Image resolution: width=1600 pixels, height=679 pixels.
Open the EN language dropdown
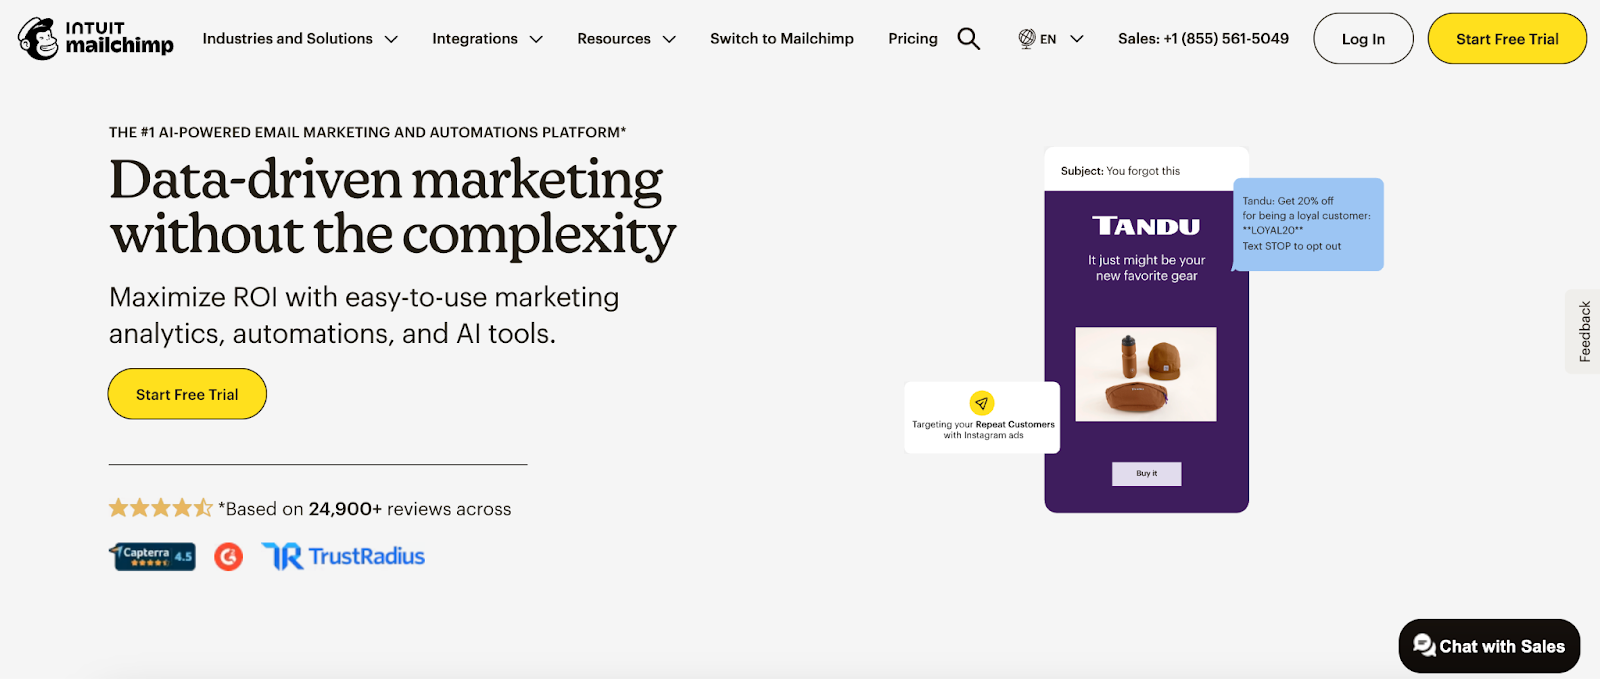pyautogui.click(x=1051, y=39)
